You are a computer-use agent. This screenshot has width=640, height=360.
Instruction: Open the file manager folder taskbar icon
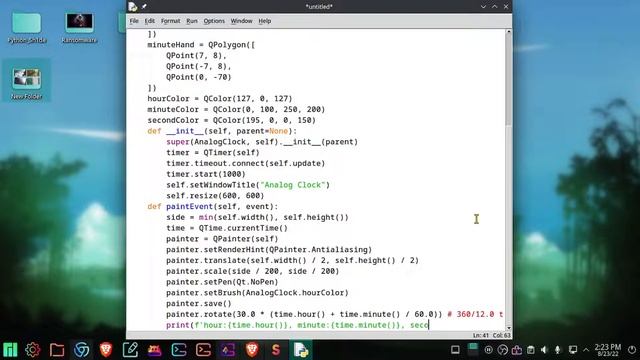tap(57, 350)
